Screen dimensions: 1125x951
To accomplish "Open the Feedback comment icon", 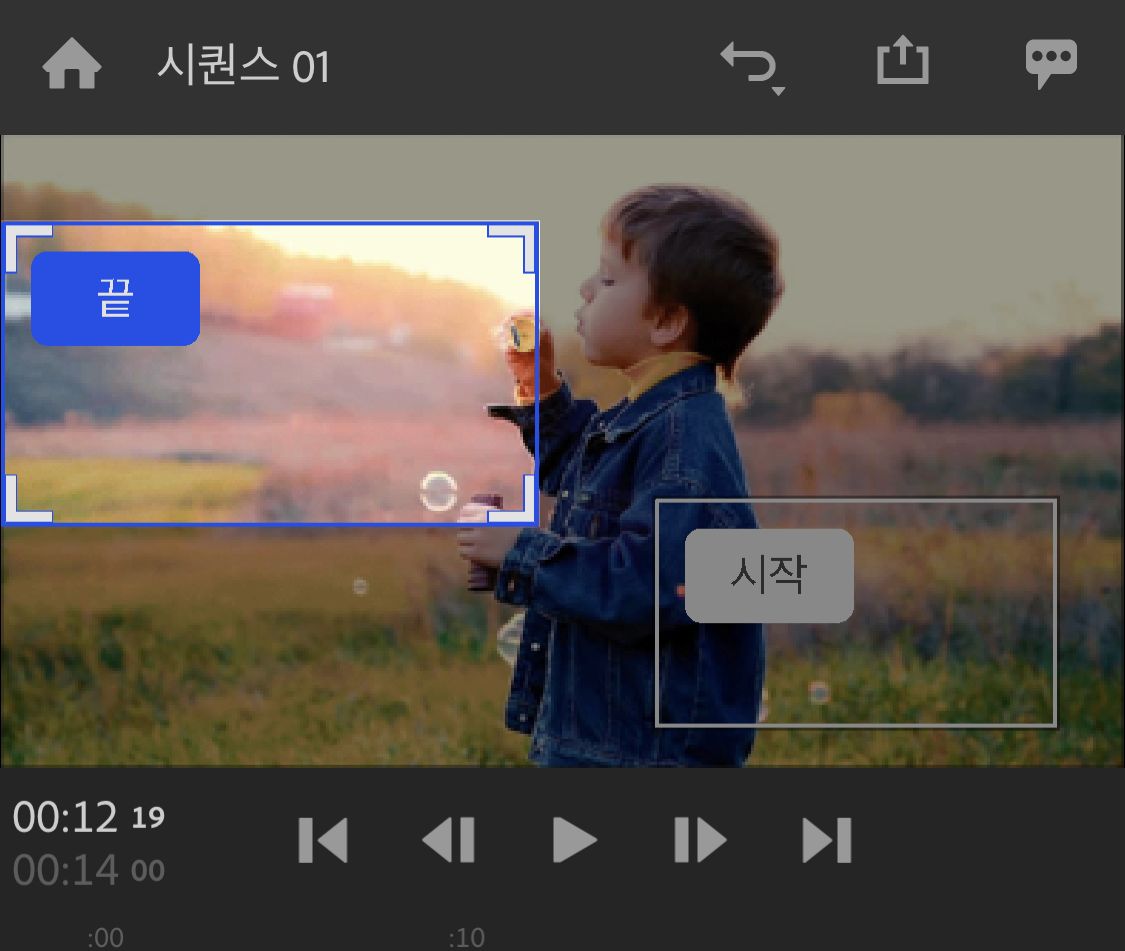I will pyautogui.click(x=1051, y=62).
